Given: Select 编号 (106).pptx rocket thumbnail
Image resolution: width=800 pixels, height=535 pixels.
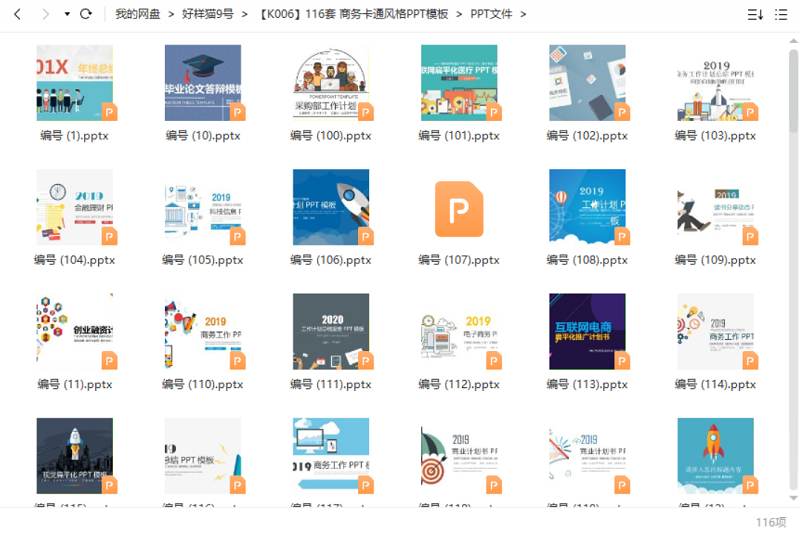Looking at the screenshot, I should click(x=331, y=207).
